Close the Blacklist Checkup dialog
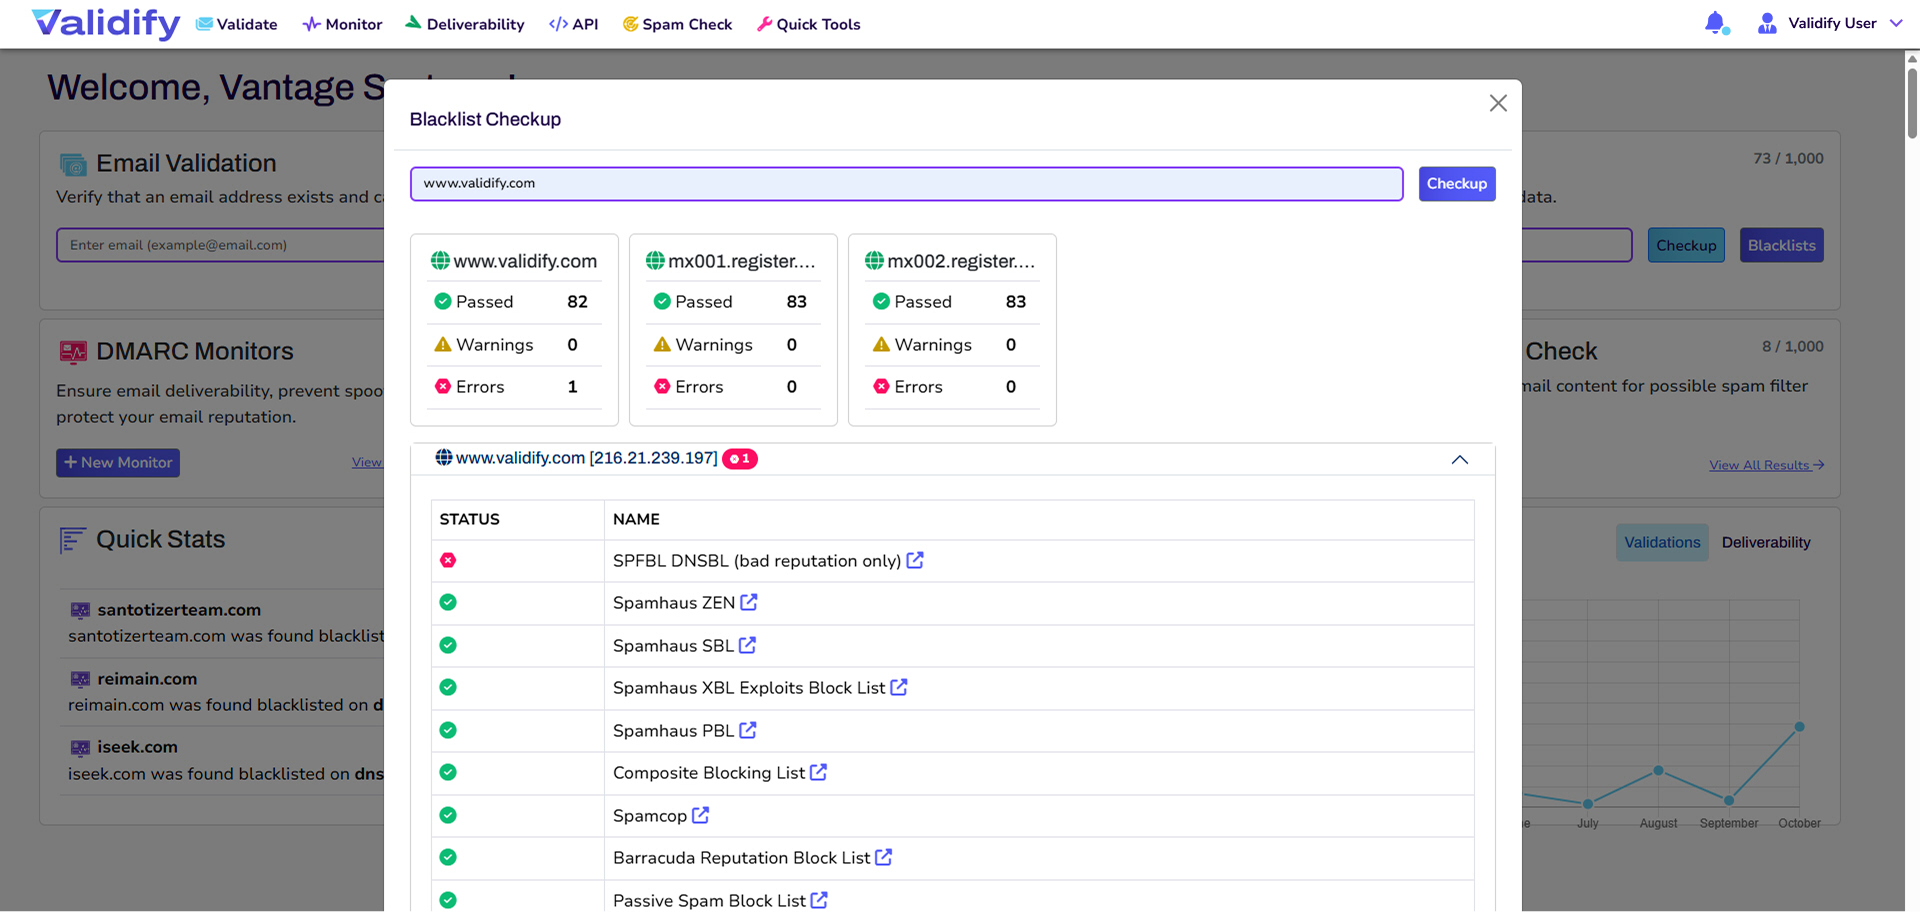 pos(1497,103)
